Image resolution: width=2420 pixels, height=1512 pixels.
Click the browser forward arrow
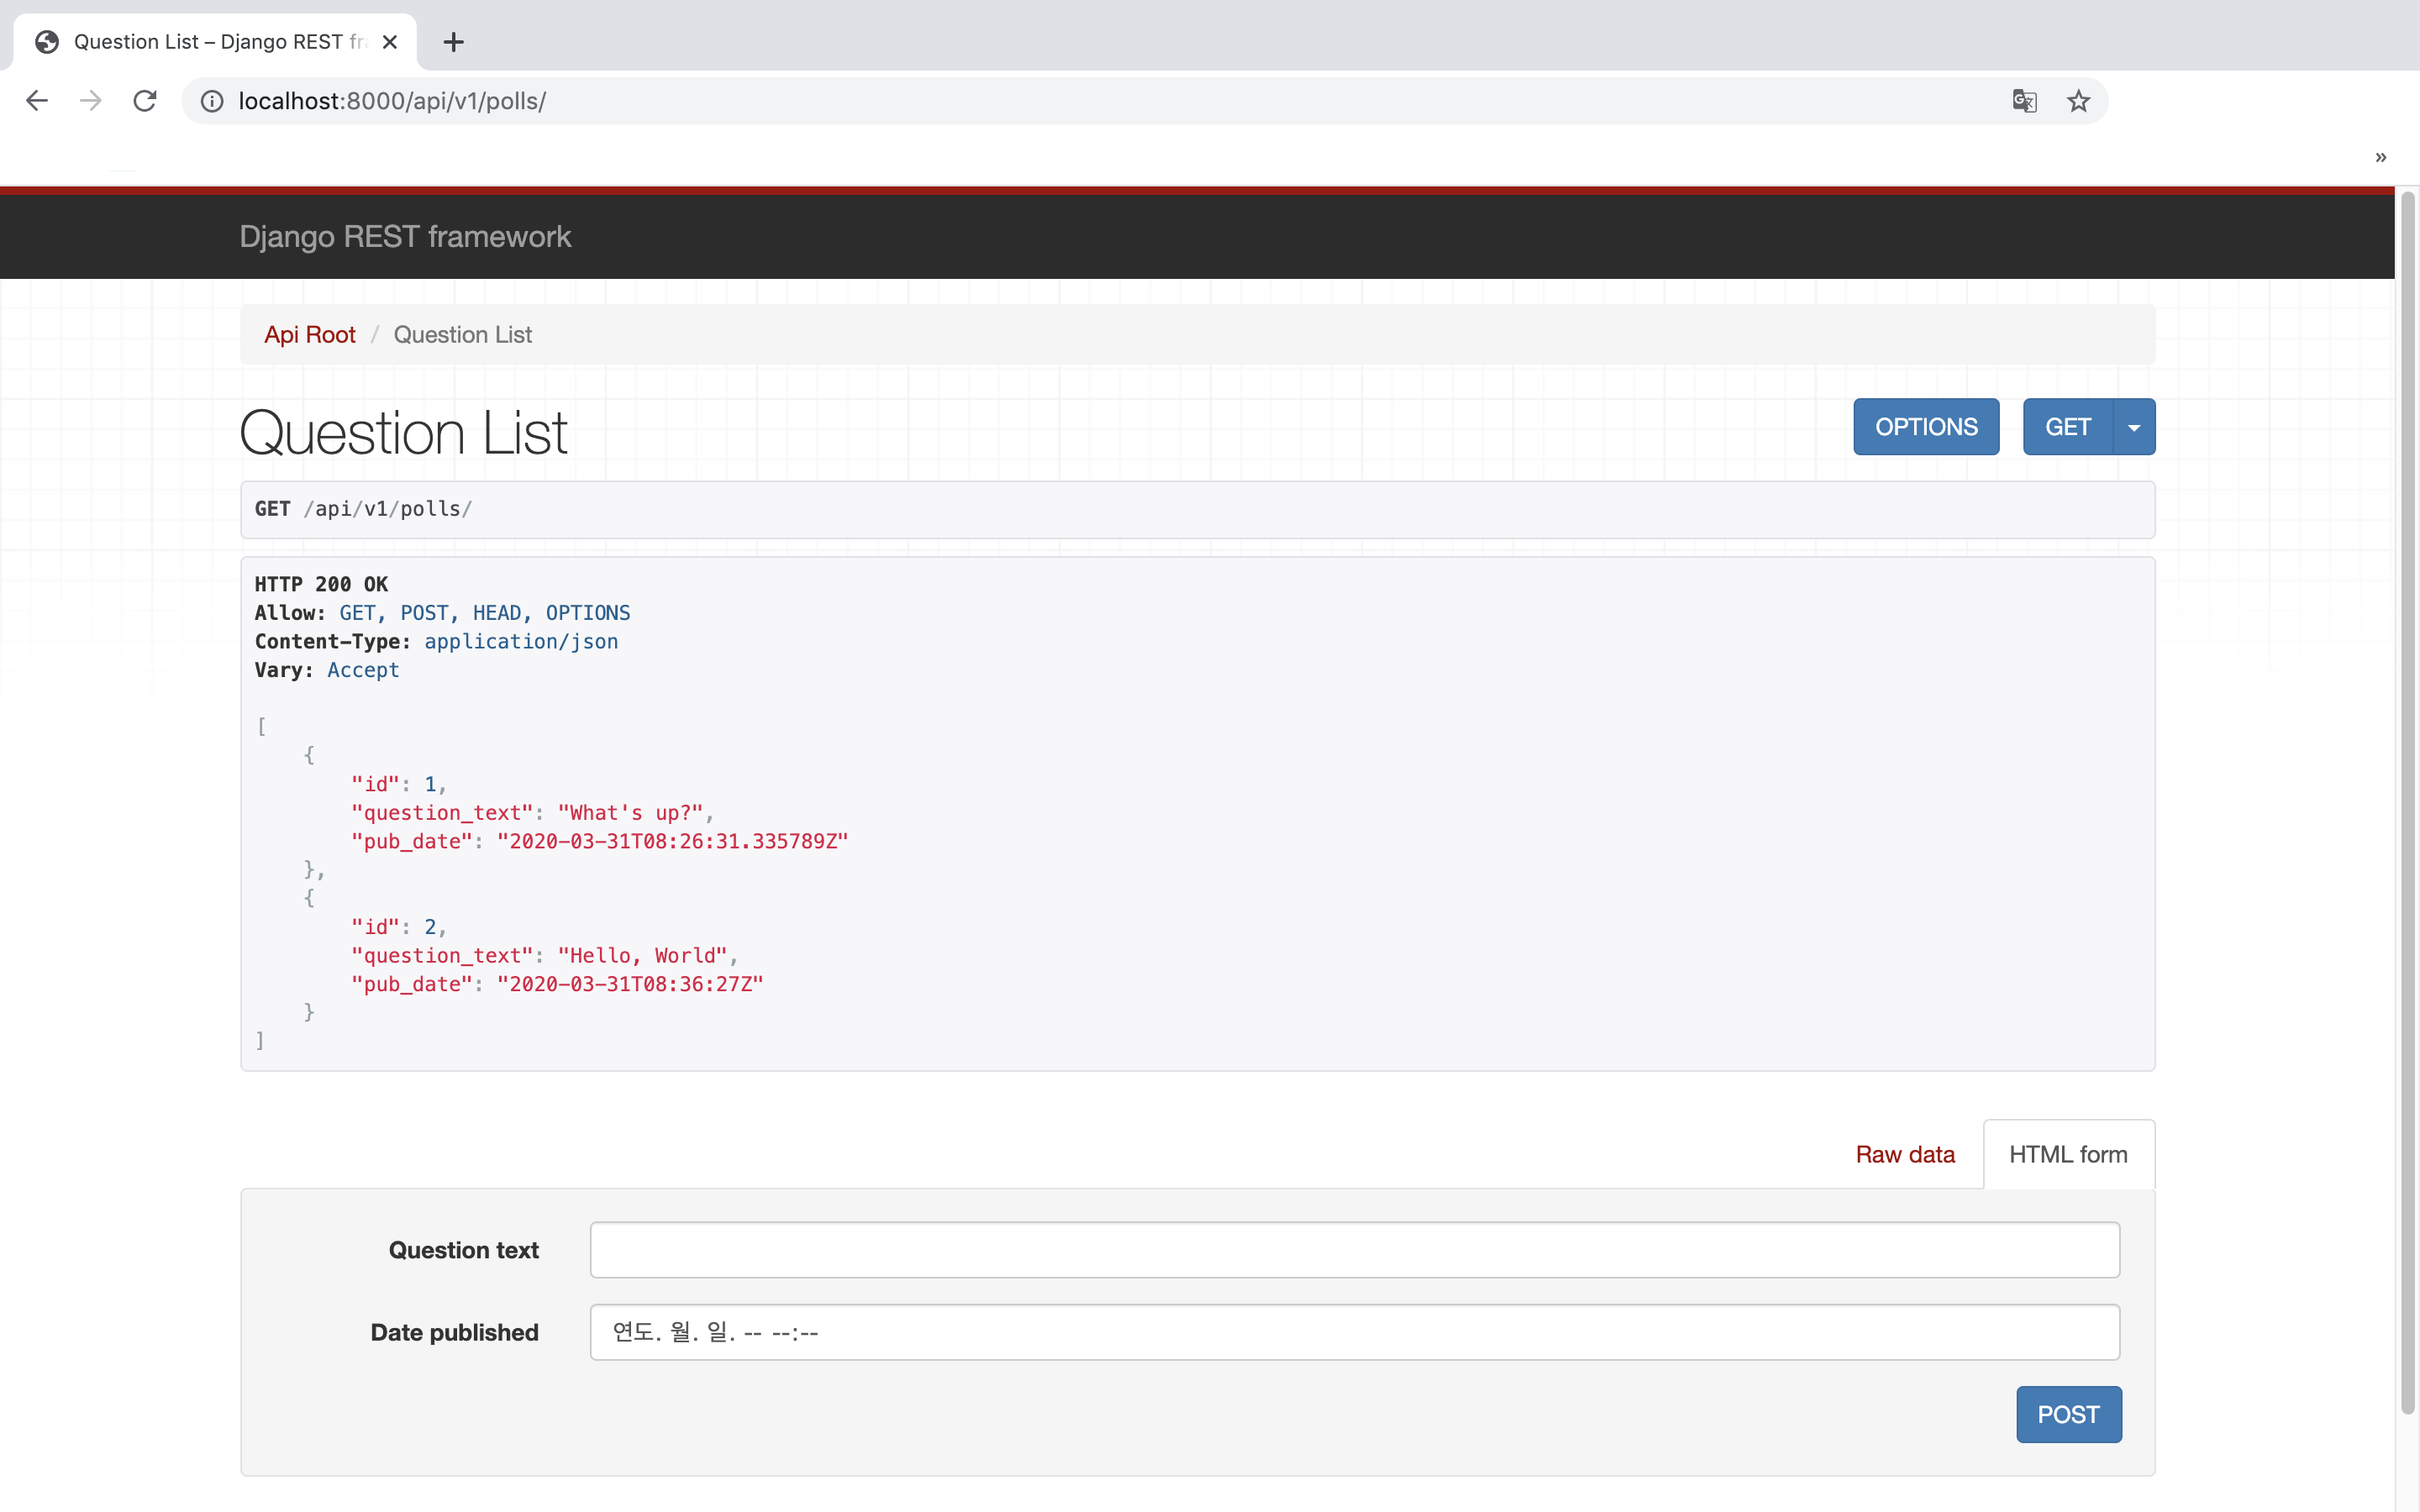click(x=91, y=101)
